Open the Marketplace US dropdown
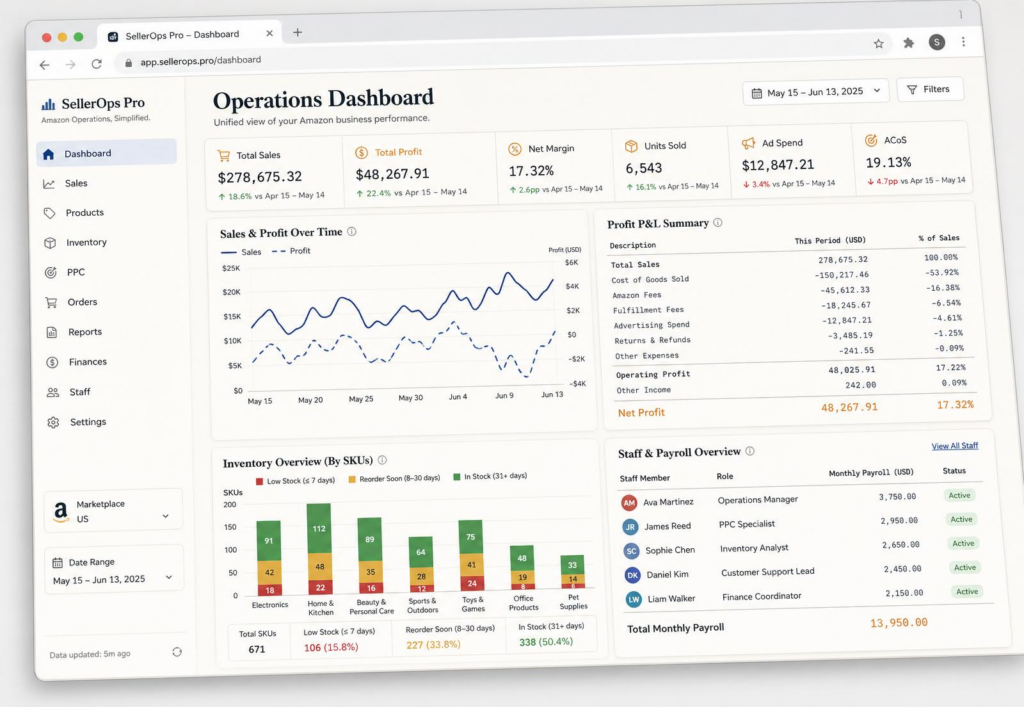The height and width of the screenshot is (707, 1024). 113,511
